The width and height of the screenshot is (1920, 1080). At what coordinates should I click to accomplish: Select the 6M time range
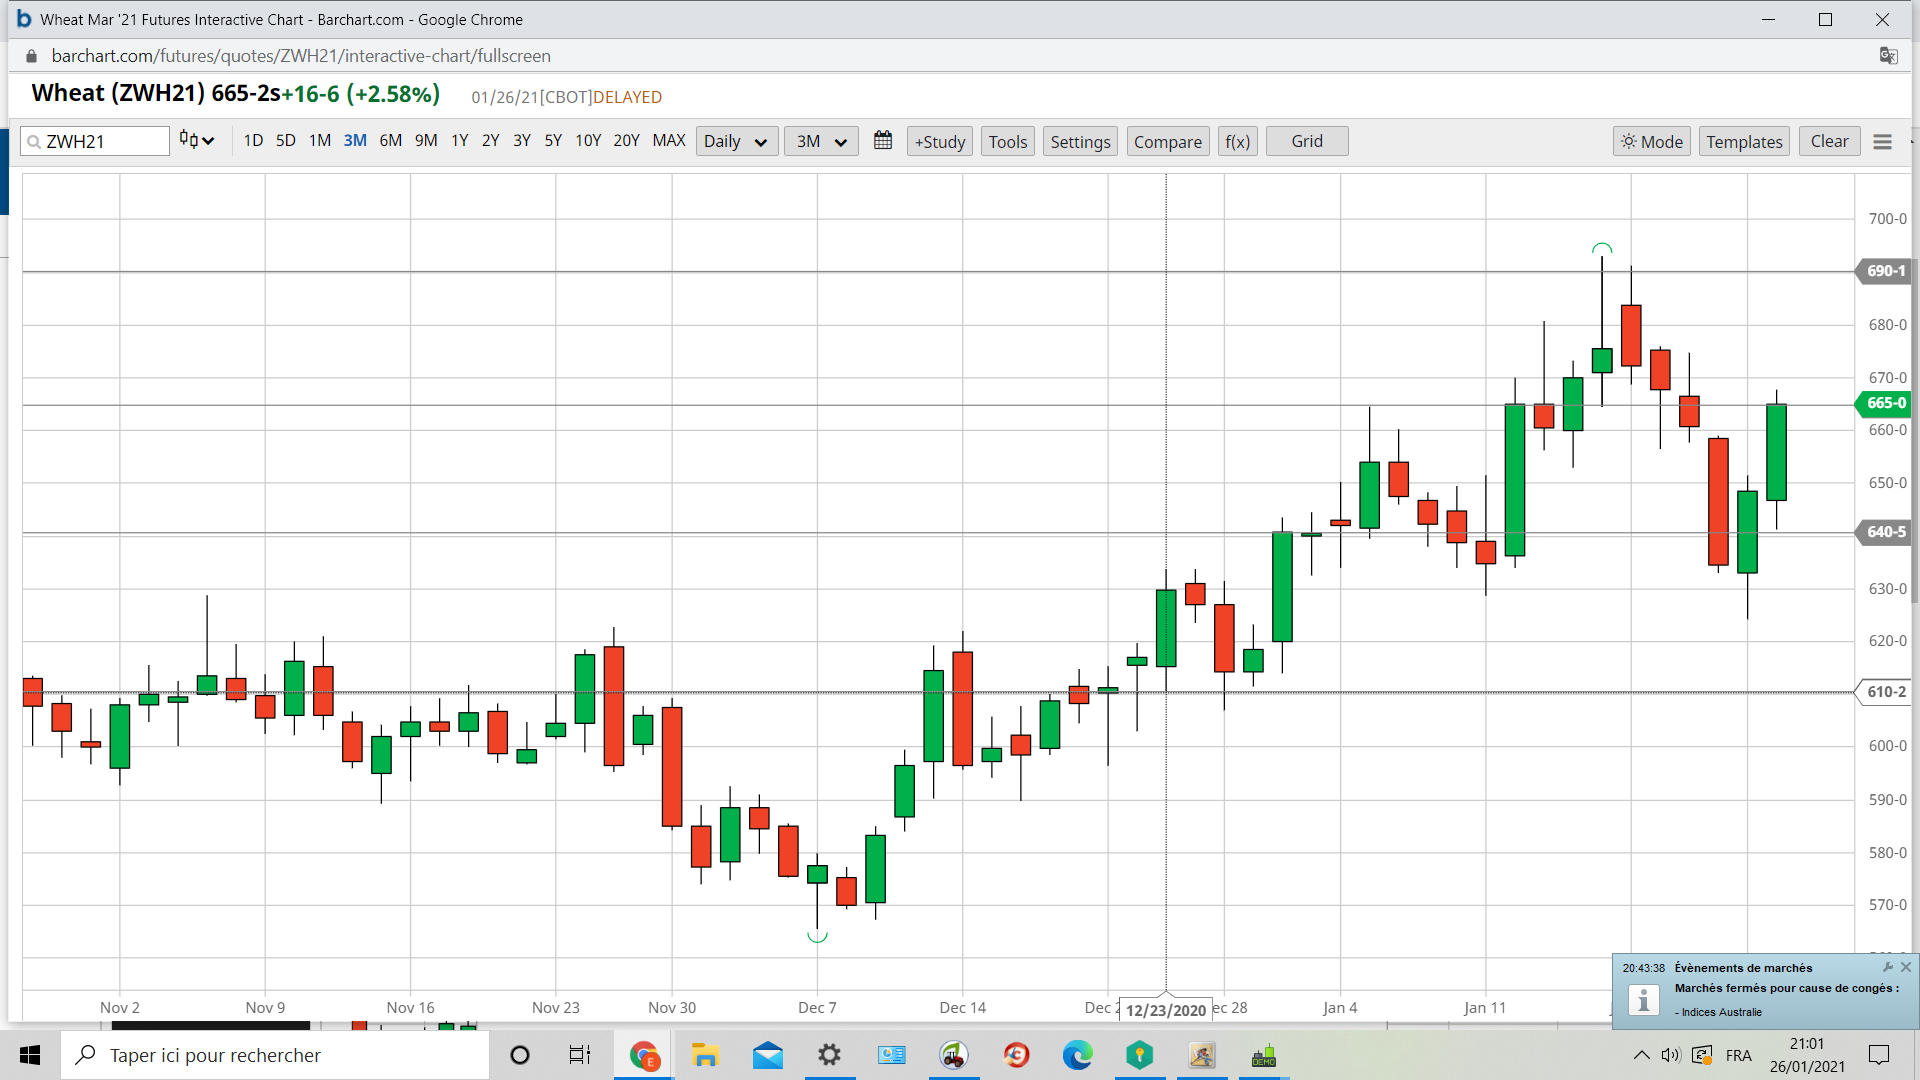point(391,141)
